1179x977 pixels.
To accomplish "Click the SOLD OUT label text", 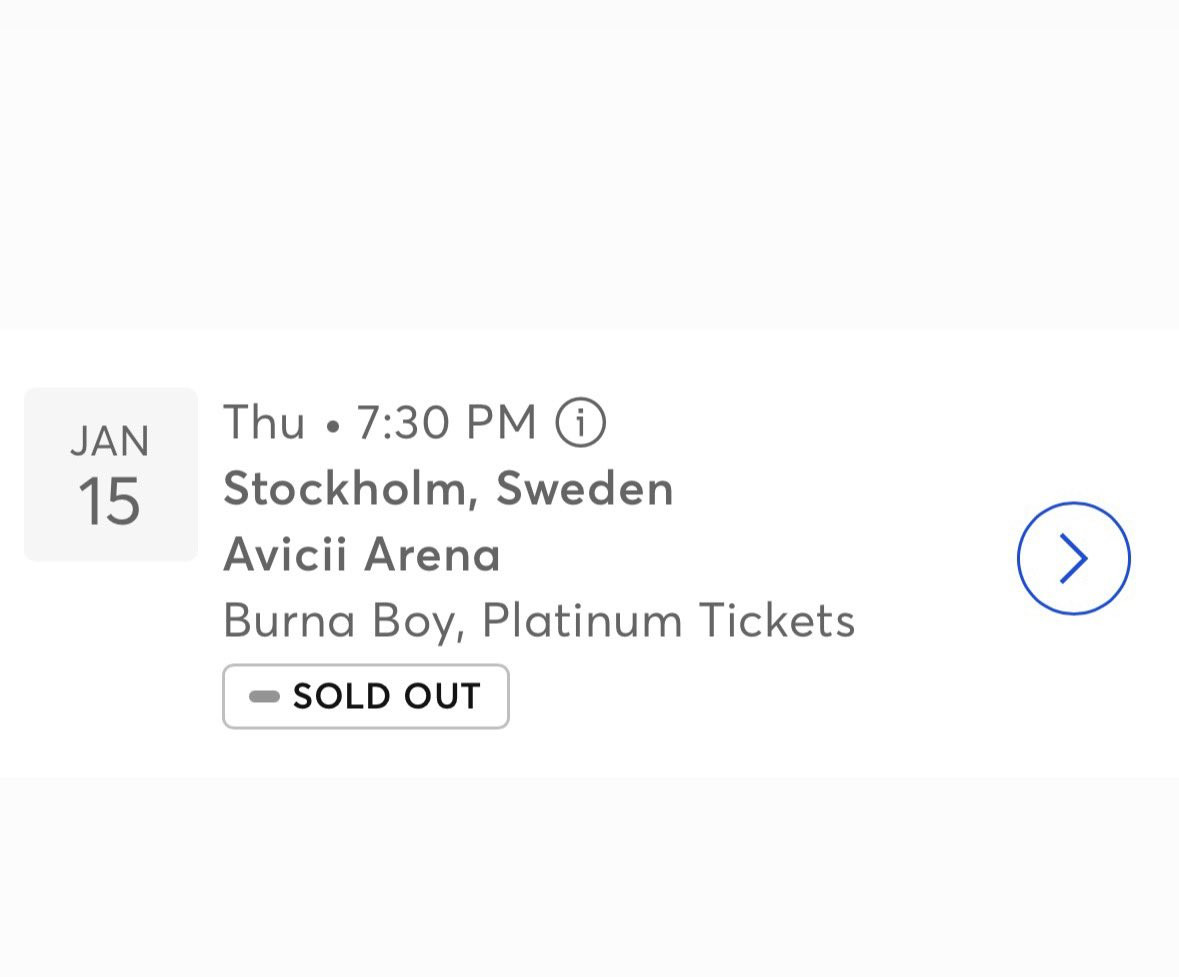I will click(x=387, y=696).
